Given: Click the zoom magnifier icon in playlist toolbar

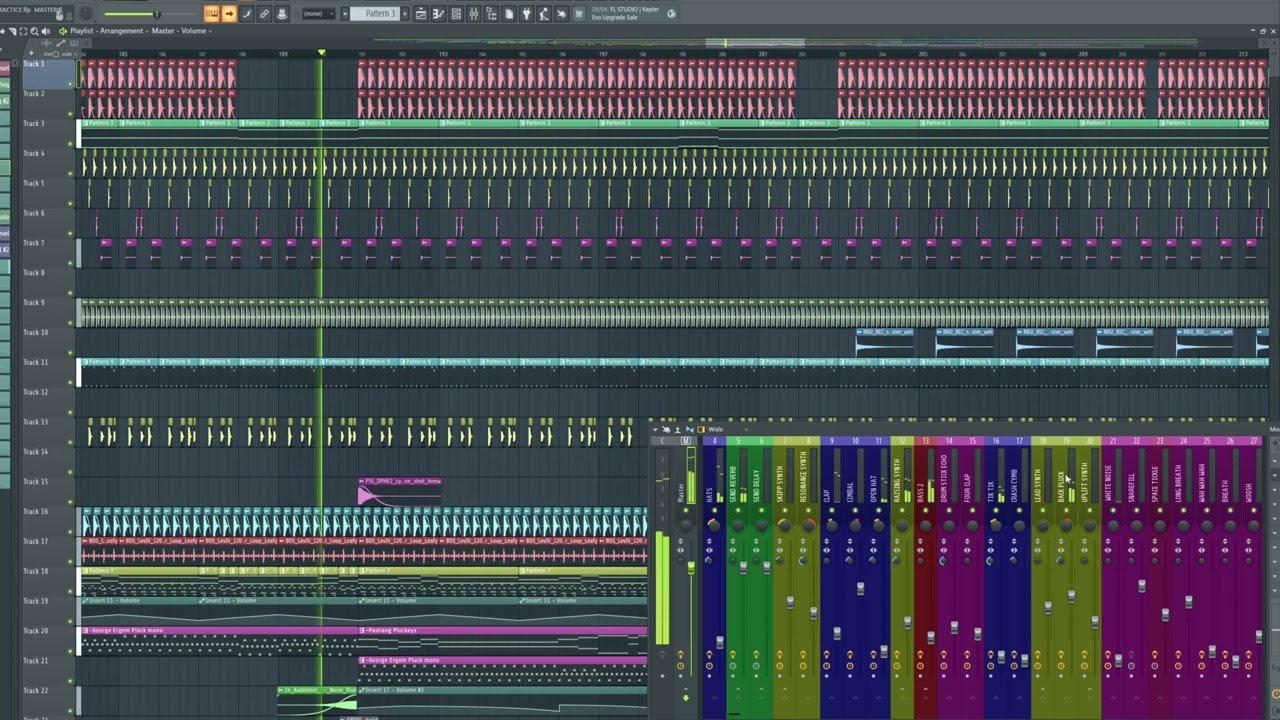Looking at the screenshot, I should point(34,31).
